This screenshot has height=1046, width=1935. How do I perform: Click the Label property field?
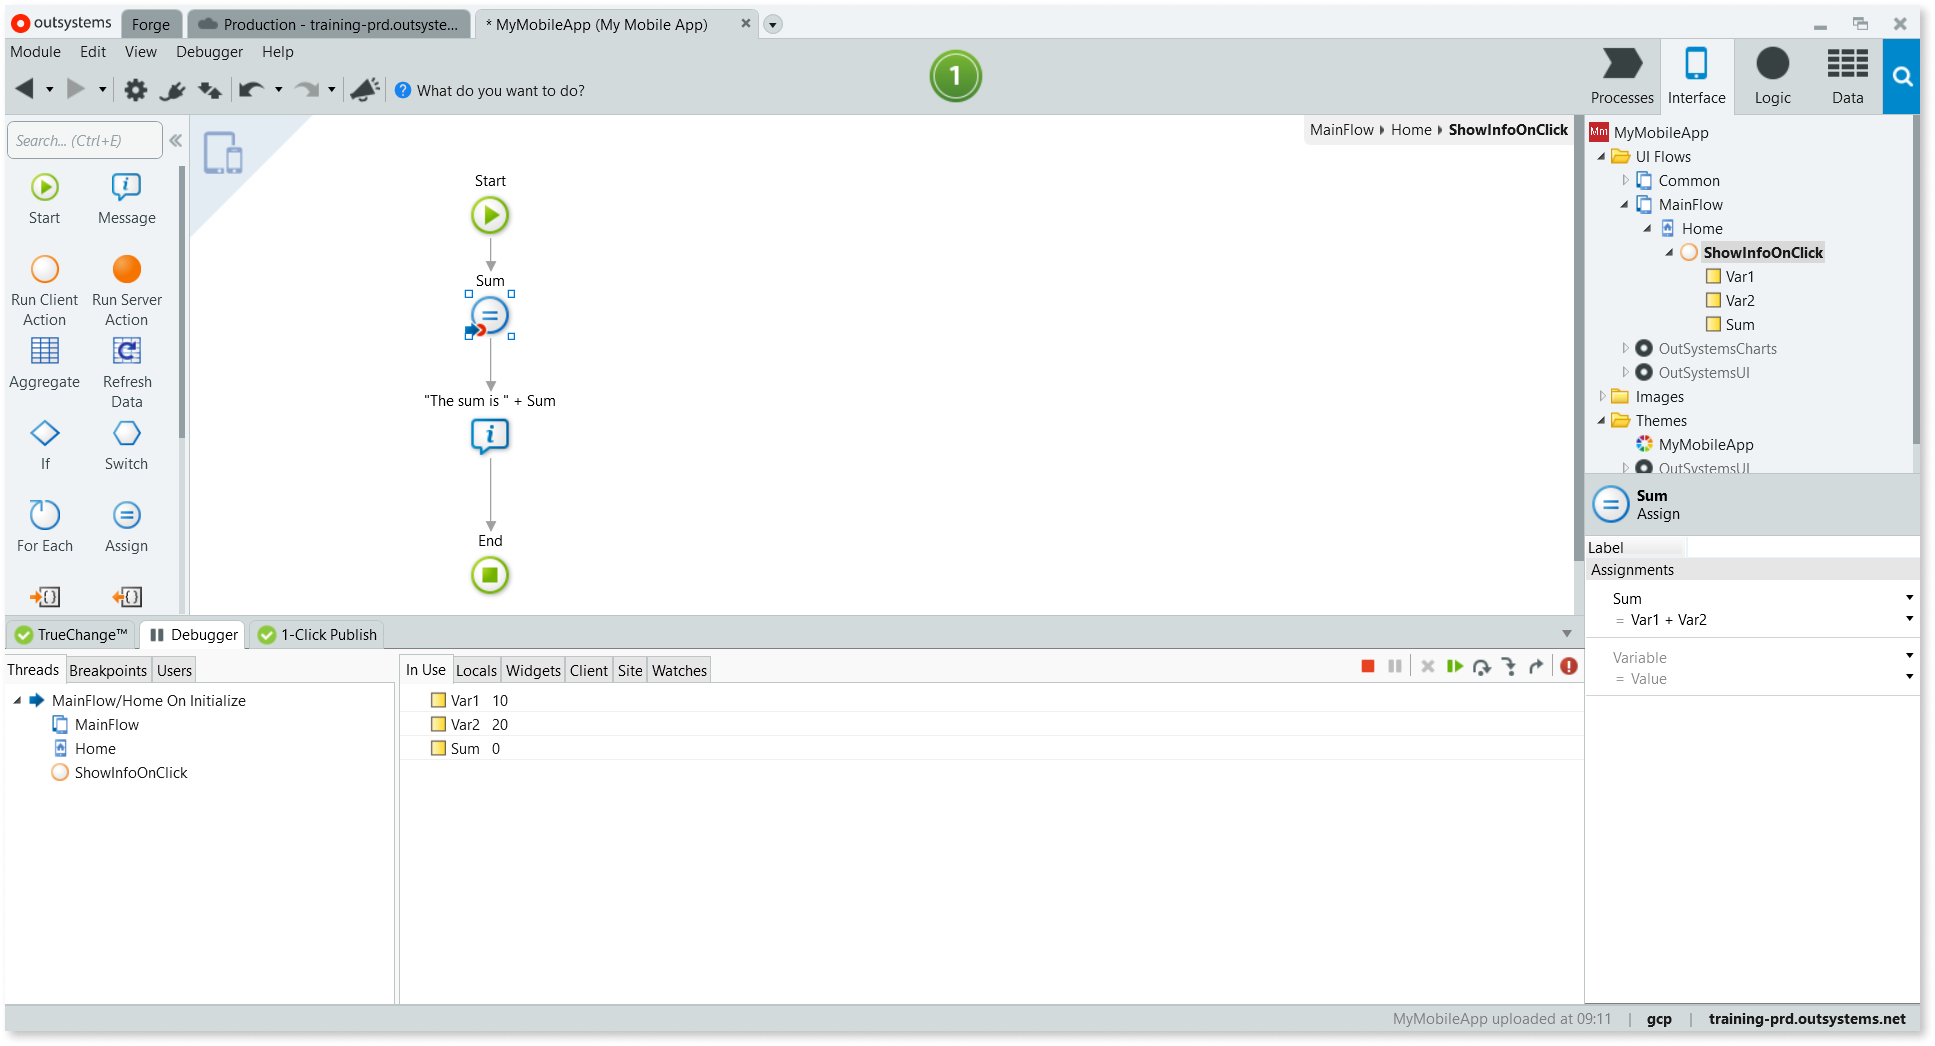coord(1802,548)
